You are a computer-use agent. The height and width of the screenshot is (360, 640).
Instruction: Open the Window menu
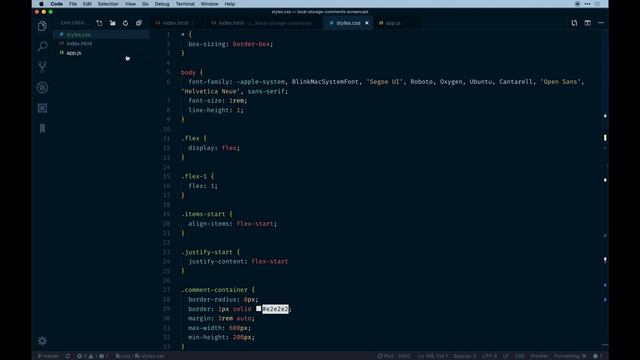pyautogui.click(x=209, y=4)
